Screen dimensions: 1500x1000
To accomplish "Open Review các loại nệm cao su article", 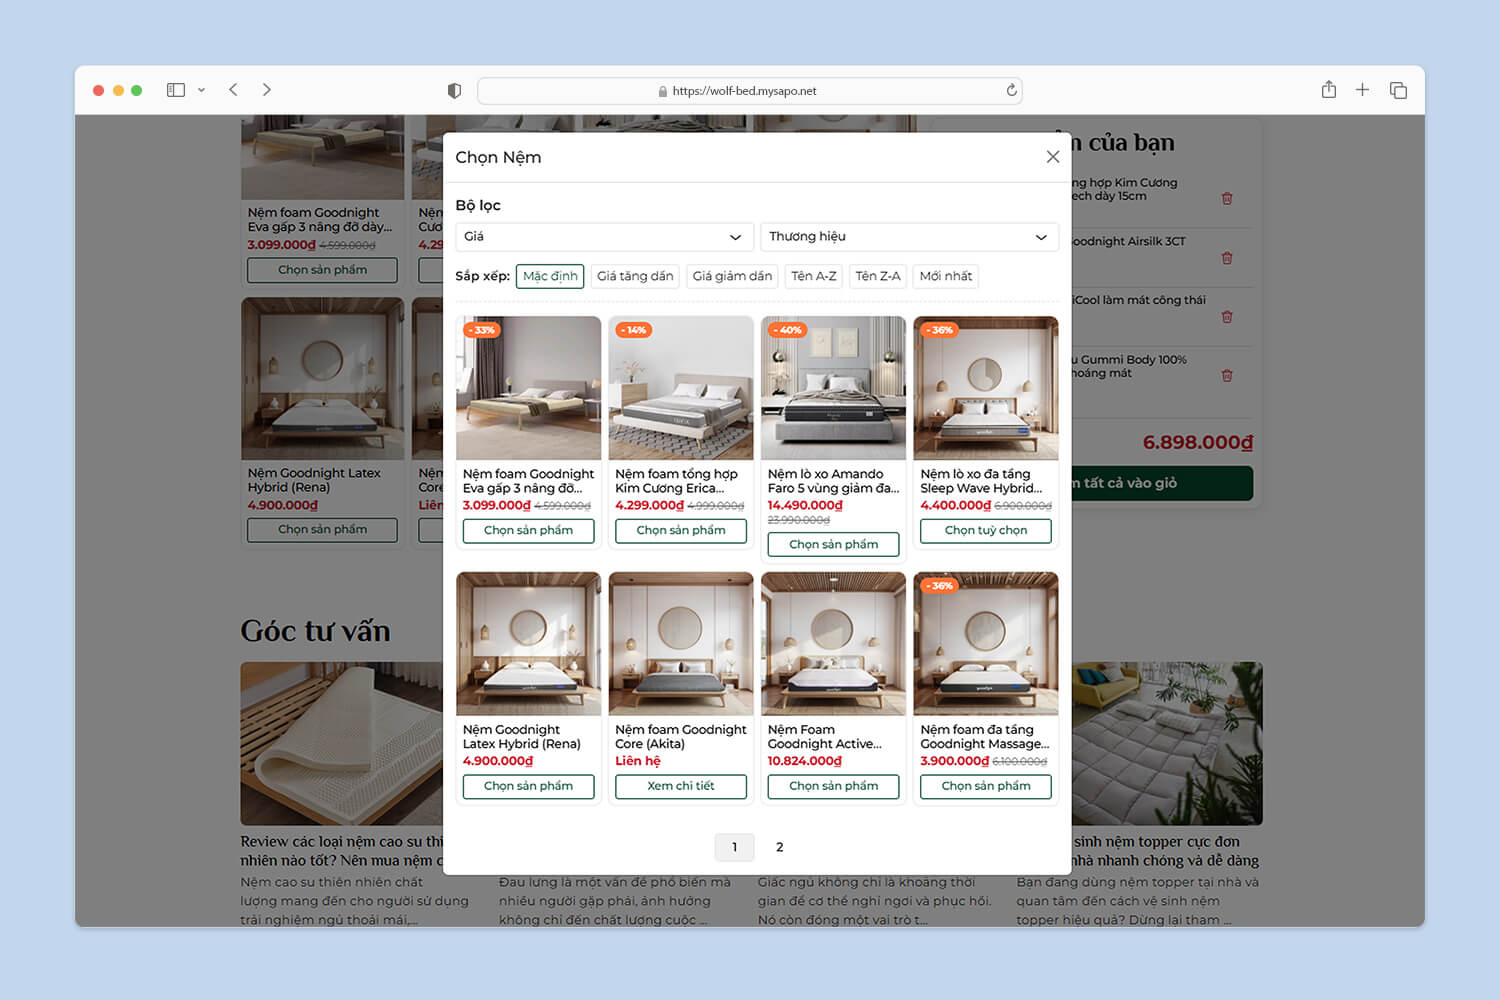I will click(341, 851).
